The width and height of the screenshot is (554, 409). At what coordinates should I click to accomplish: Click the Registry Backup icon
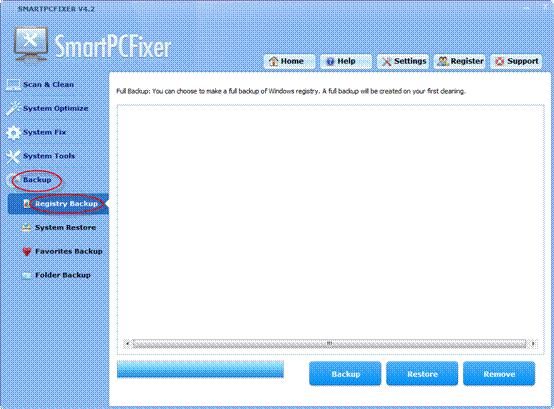(26, 203)
